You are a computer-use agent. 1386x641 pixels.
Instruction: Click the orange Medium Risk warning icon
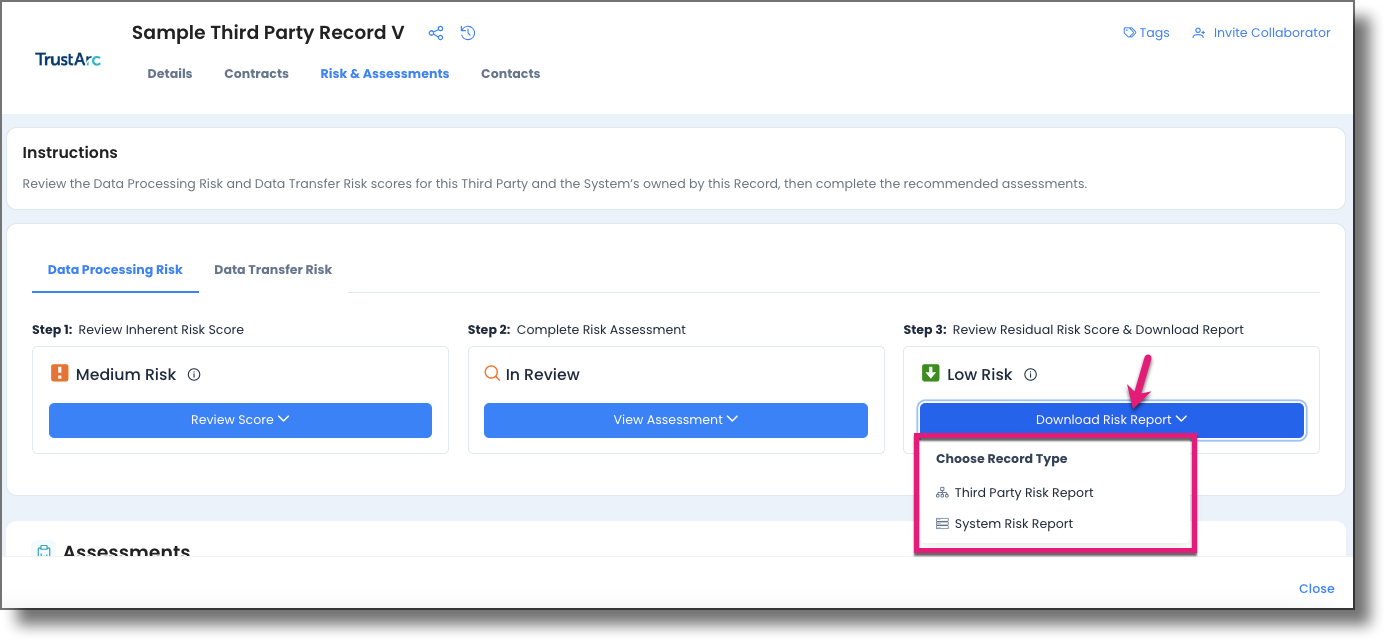[x=59, y=374]
